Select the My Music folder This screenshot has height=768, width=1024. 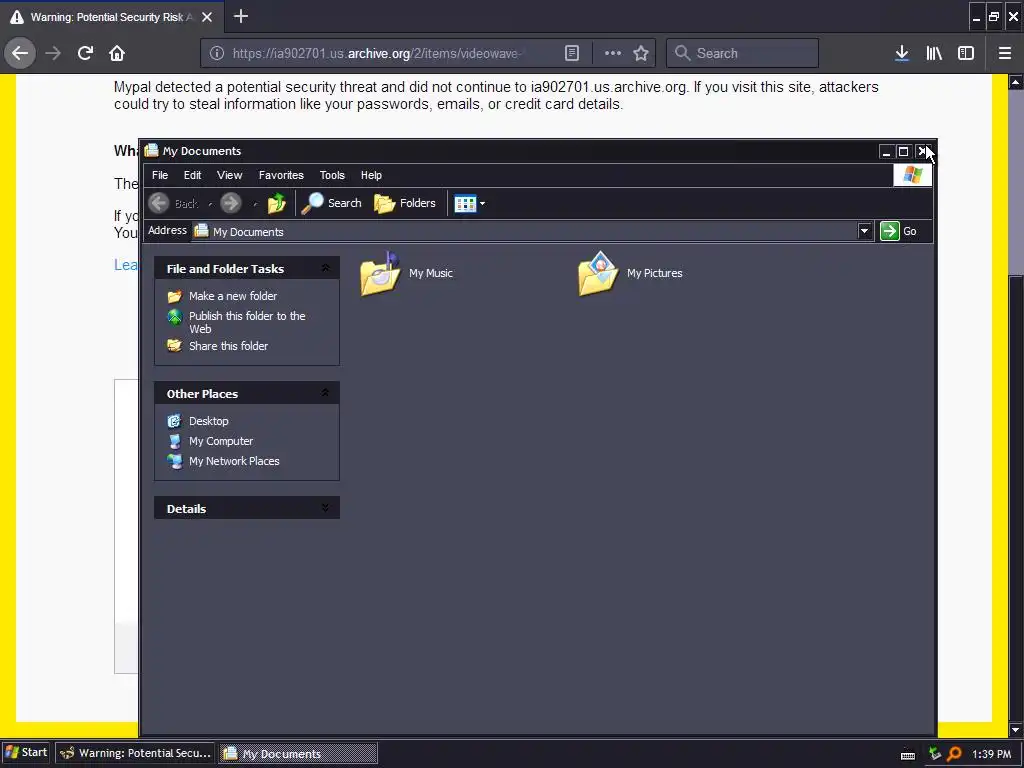click(x=406, y=273)
